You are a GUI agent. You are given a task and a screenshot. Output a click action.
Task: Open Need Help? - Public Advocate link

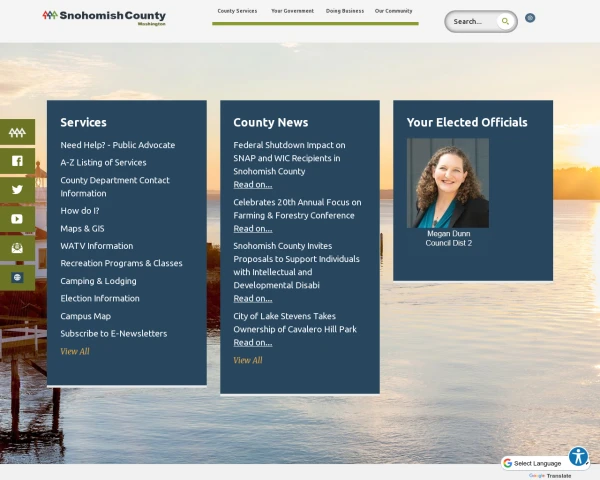click(x=117, y=145)
